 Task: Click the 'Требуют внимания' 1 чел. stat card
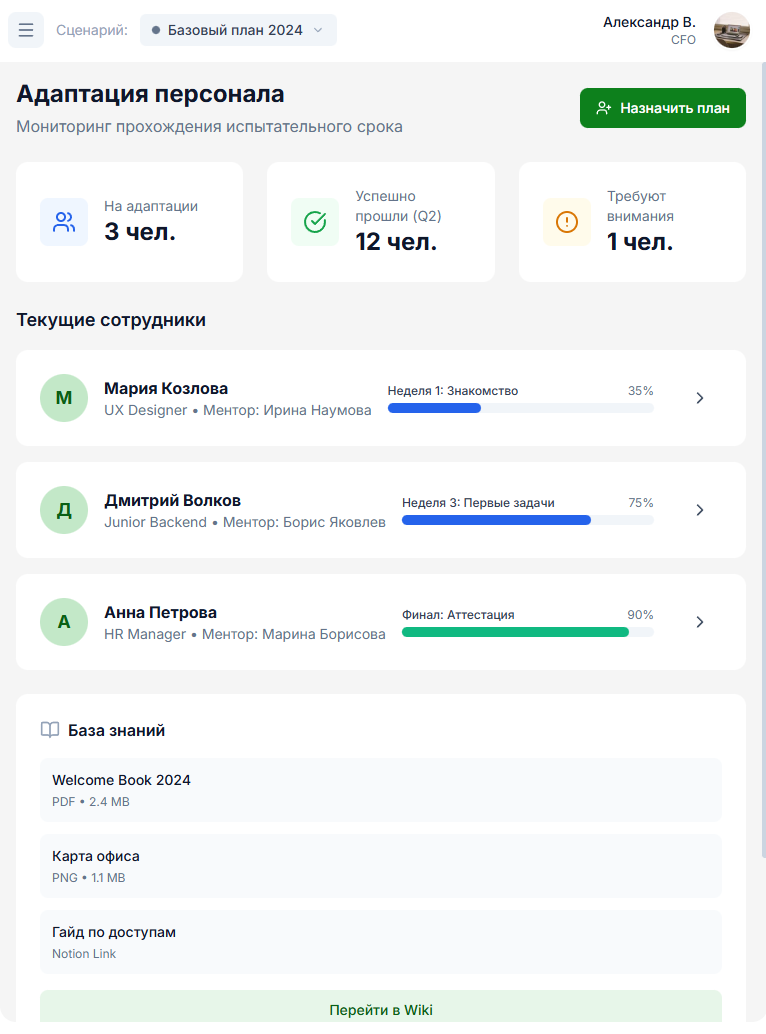click(x=632, y=222)
